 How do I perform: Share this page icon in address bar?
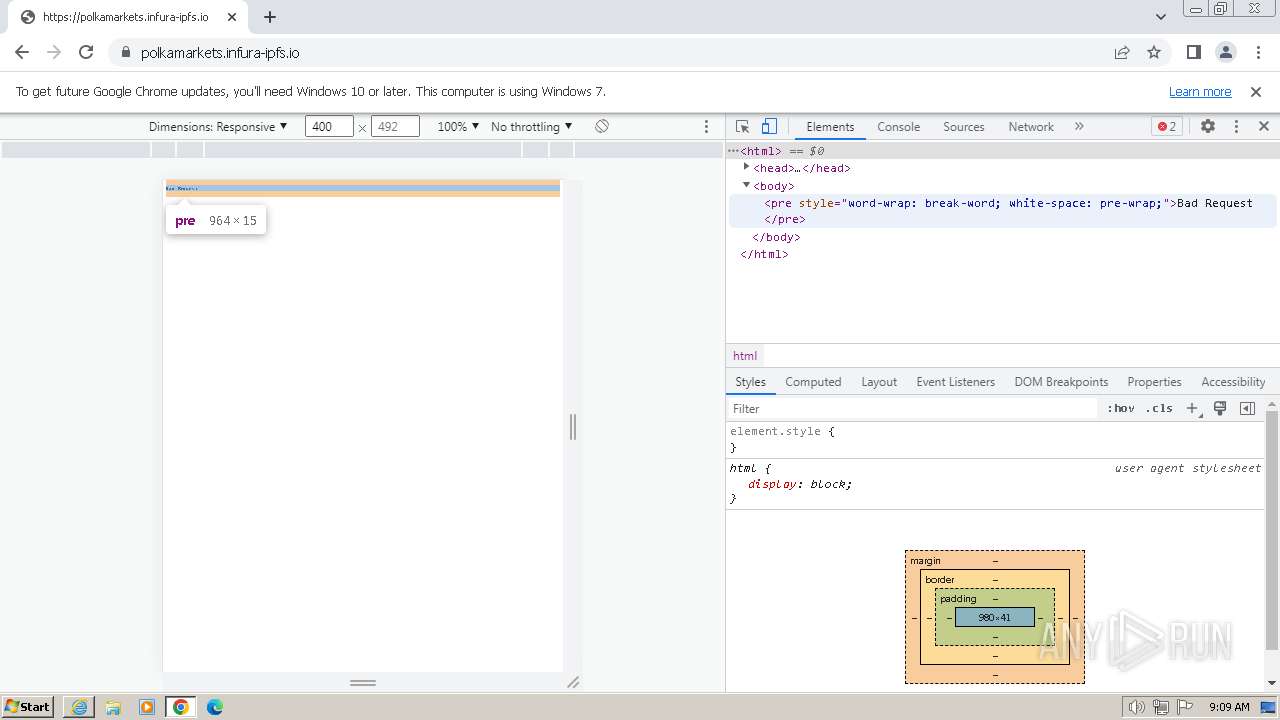coord(1122,52)
